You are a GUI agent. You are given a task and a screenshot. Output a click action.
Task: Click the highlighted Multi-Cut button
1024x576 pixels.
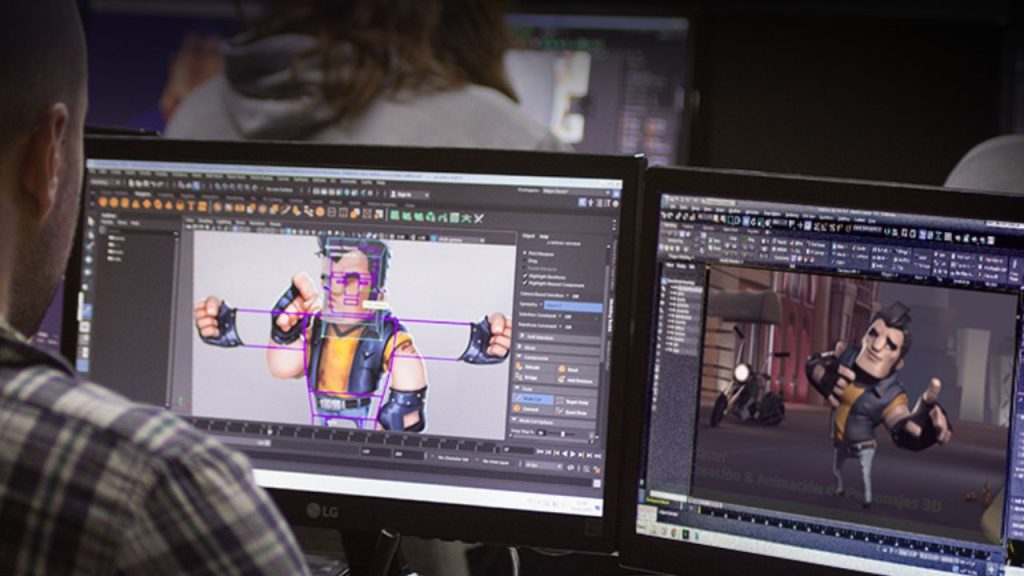click(532, 398)
